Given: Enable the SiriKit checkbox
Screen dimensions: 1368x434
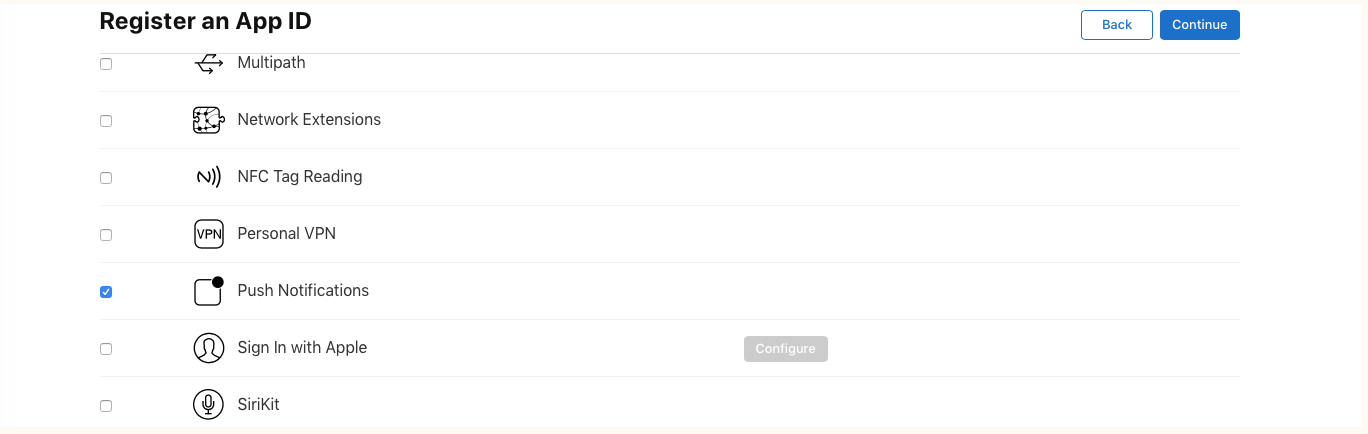Looking at the screenshot, I should click(x=106, y=406).
